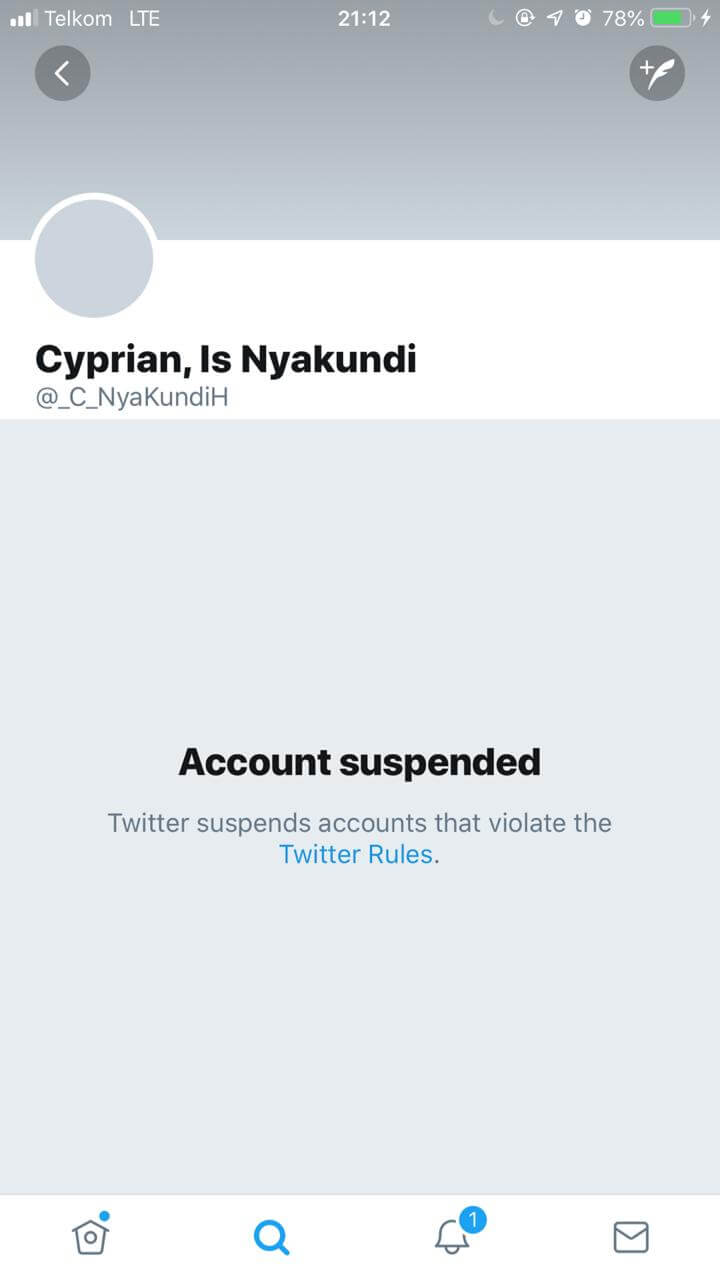Switch to the Search tab
Viewport: 720px width, 1280px height.
tap(270, 1237)
